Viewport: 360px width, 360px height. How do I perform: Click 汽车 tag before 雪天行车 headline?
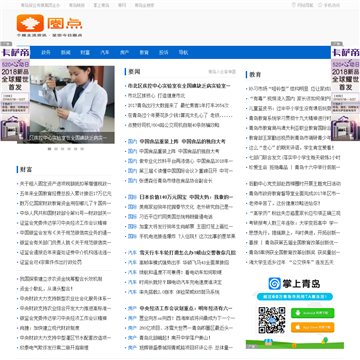pyautogui.click(x=132, y=253)
